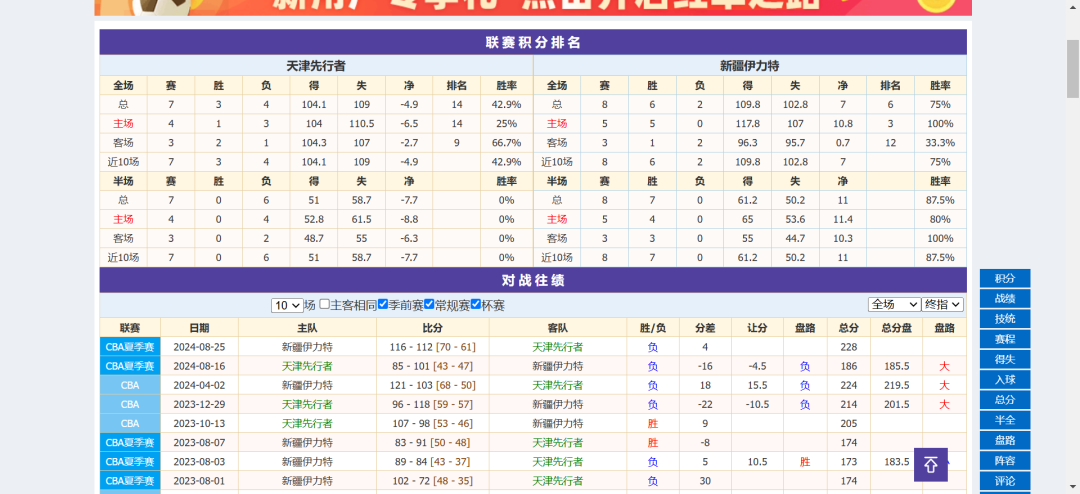This screenshot has width=1080, height=494.
Task: Click total line 201.5 in 2023-12-29 row
Action: point(896,404)
